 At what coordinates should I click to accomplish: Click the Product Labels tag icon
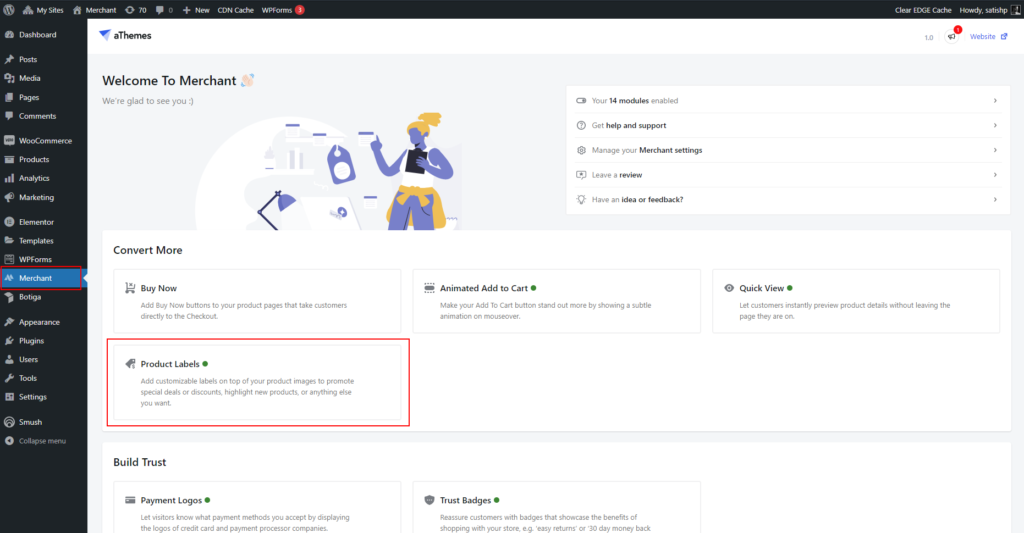click(x=130, y=364)
